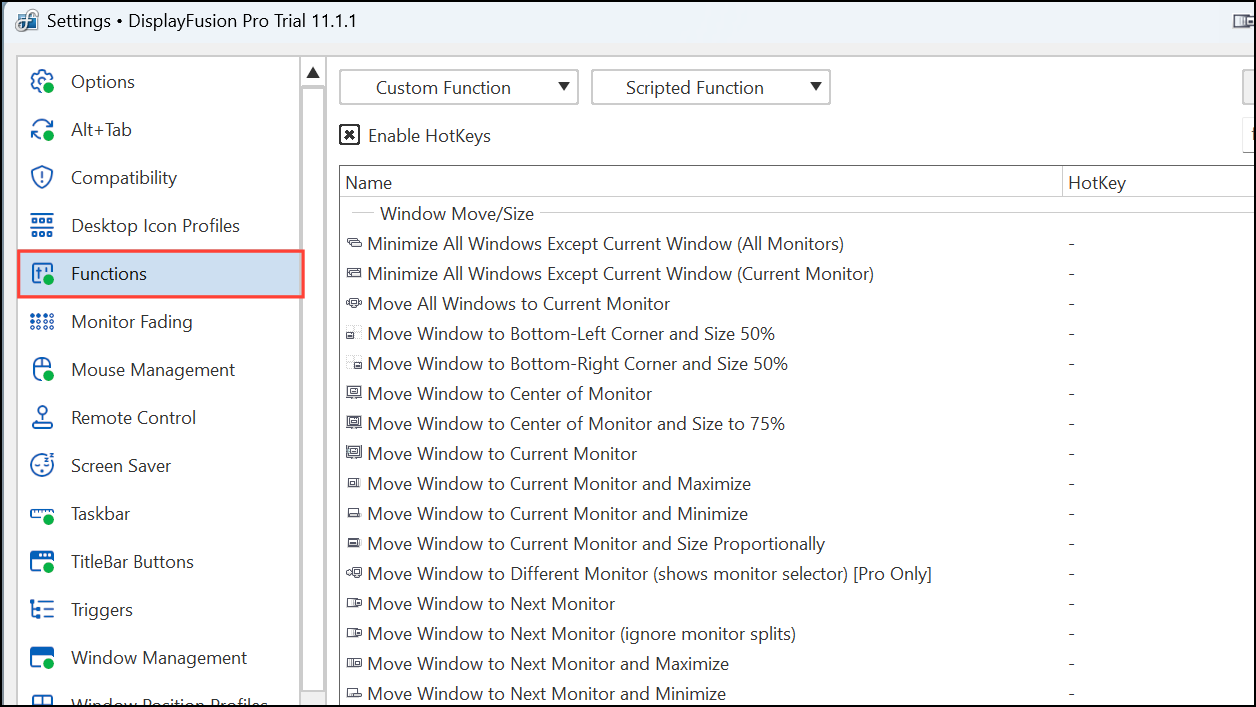Click the Remote Control joystick icon

pyautogui.click(x=42, y=418)
